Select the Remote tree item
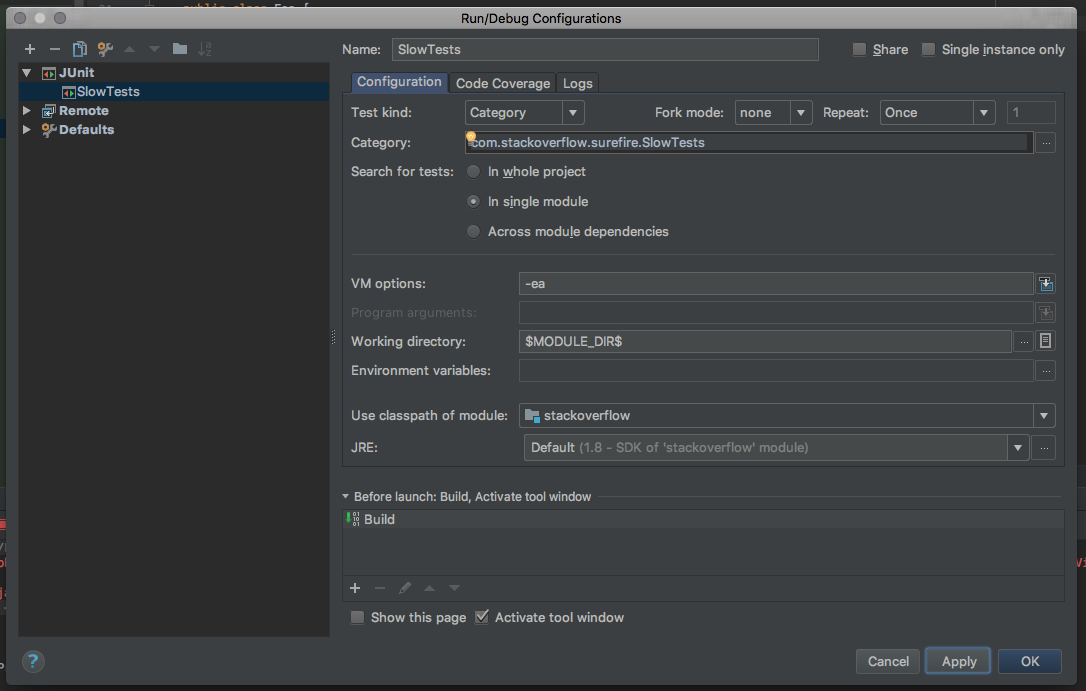This screenshot has width=1086, height=691. [x=83, y=111]
